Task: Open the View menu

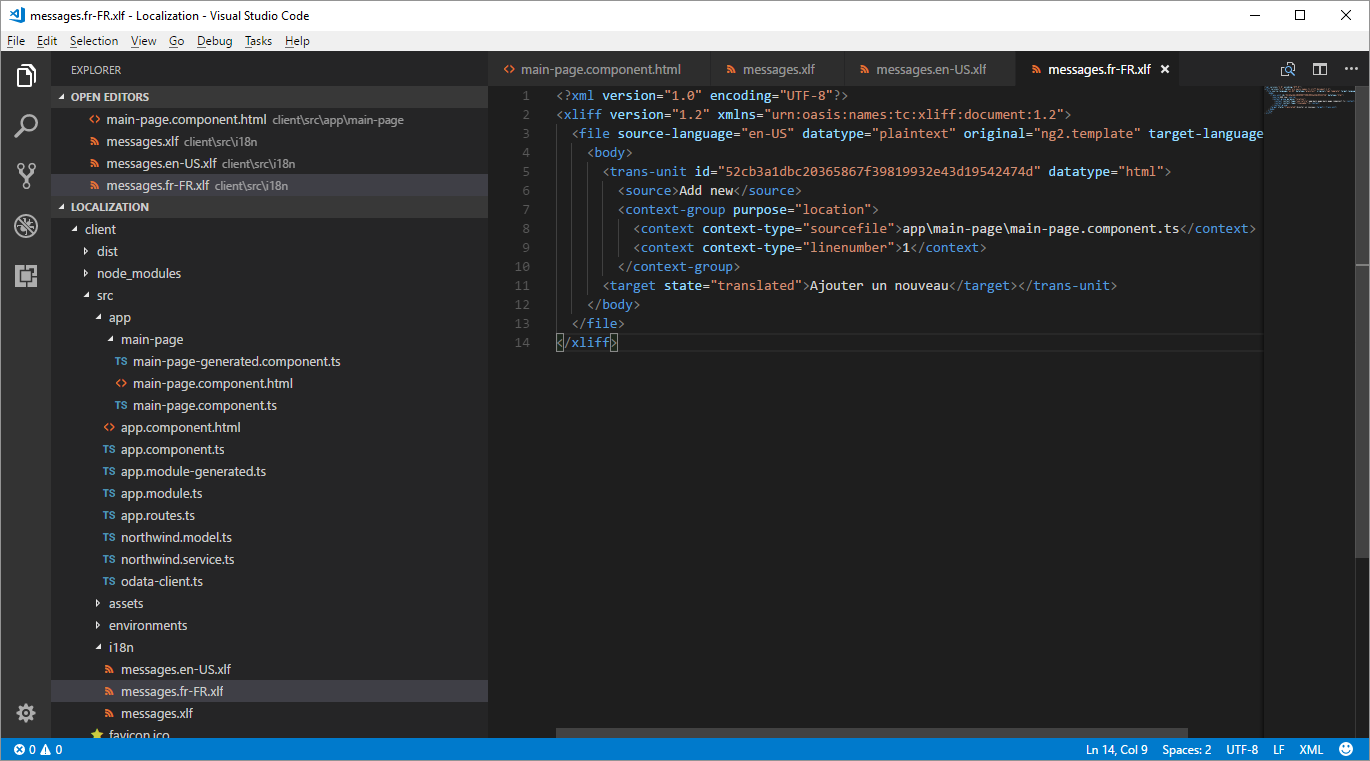Action: [144, 41]
